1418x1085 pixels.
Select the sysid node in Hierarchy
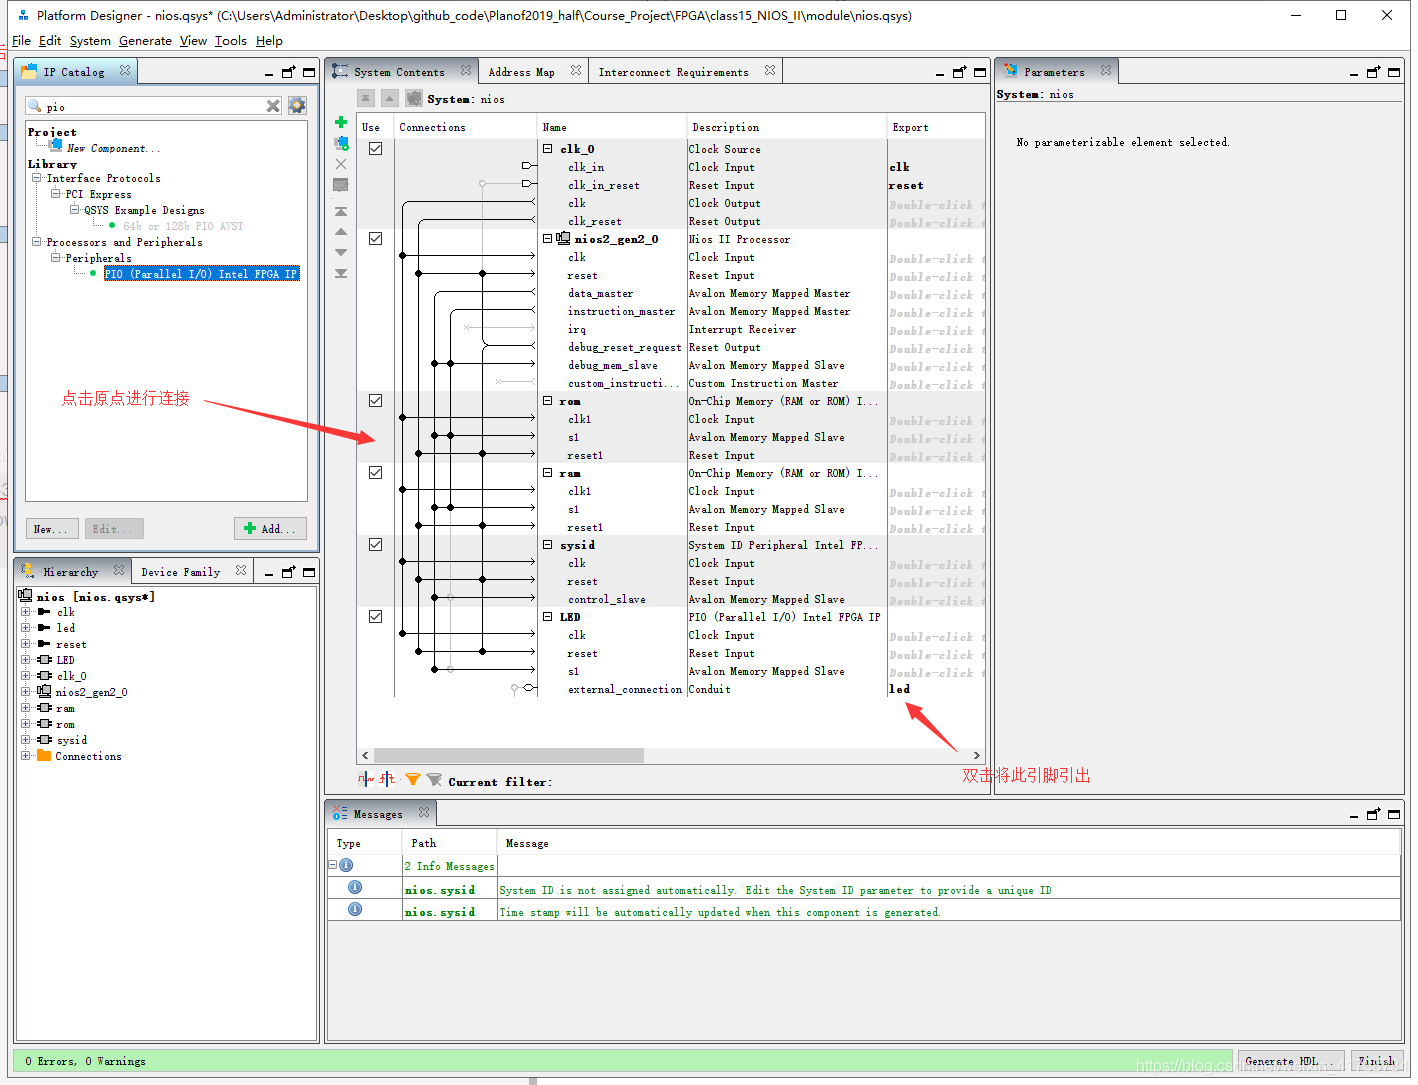point(72,740)
